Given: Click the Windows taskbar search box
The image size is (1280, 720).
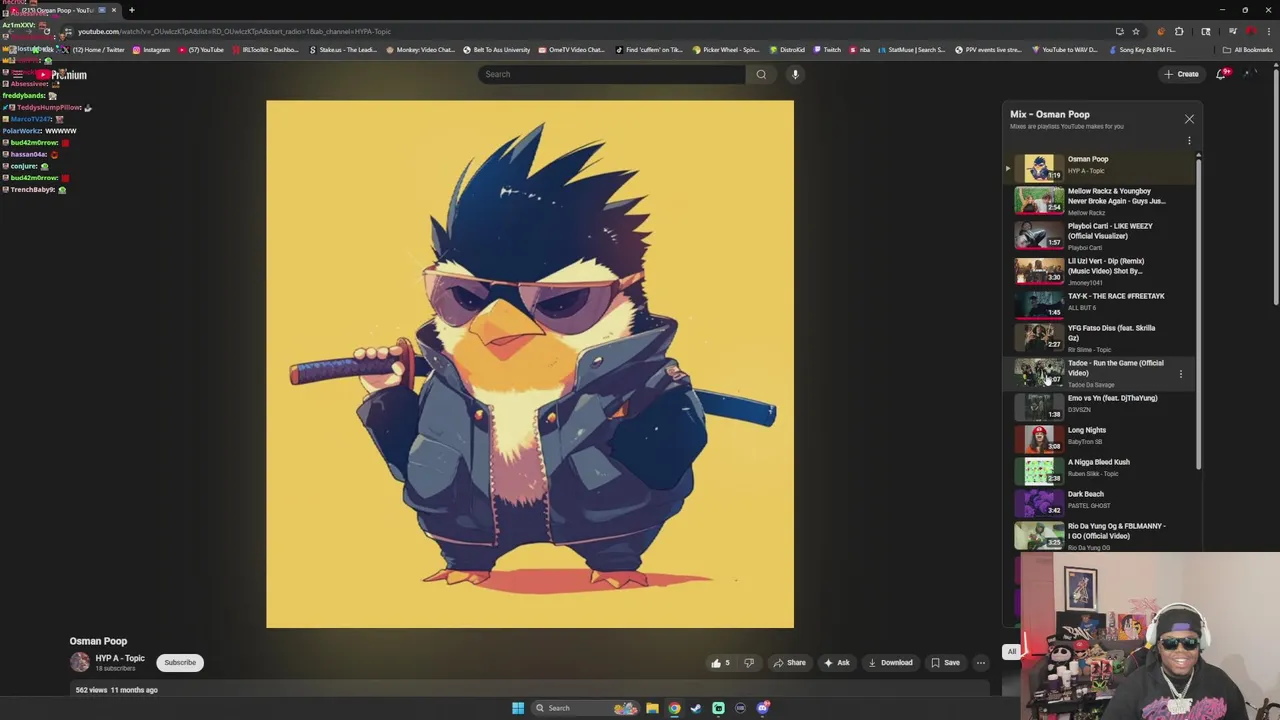Looking at the screenshot, I should [585, 708].
